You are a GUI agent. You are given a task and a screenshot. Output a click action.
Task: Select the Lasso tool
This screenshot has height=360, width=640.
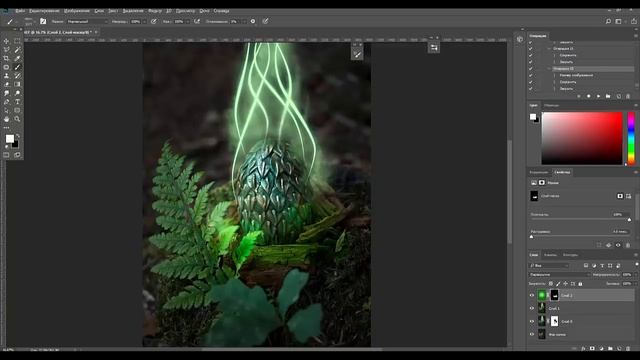tap(7, 50)
